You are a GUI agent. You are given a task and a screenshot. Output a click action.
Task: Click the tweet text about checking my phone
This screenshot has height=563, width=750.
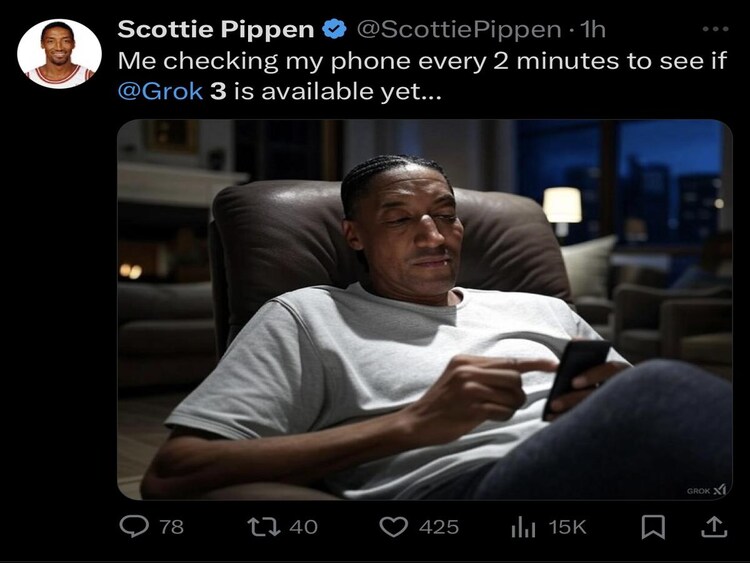pos(422,76)
